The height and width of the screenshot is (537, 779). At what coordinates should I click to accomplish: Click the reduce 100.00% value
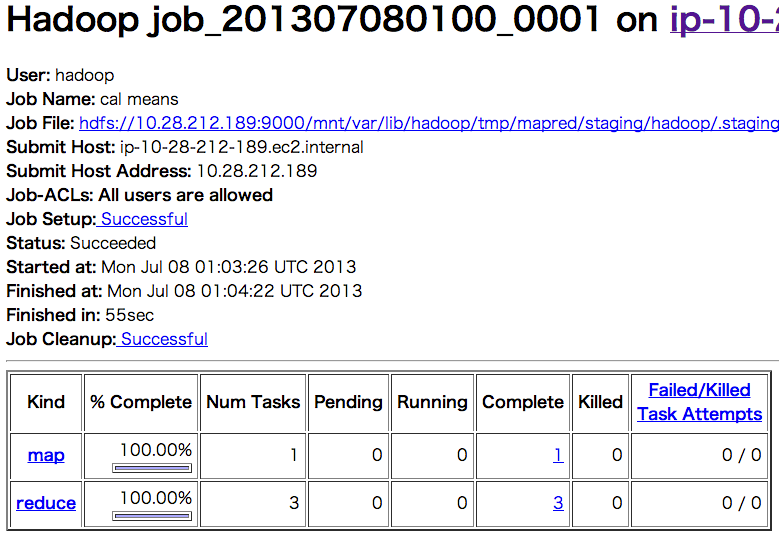[156, 498]
